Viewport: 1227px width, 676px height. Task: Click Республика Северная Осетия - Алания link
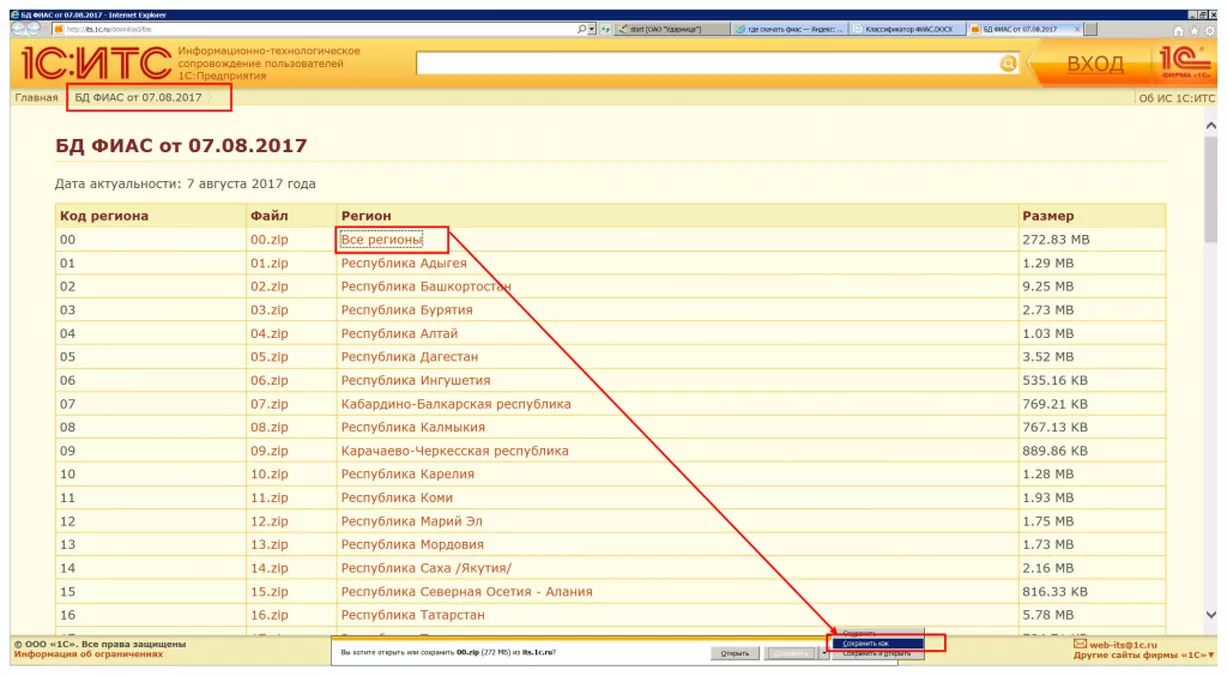(467, 592)
